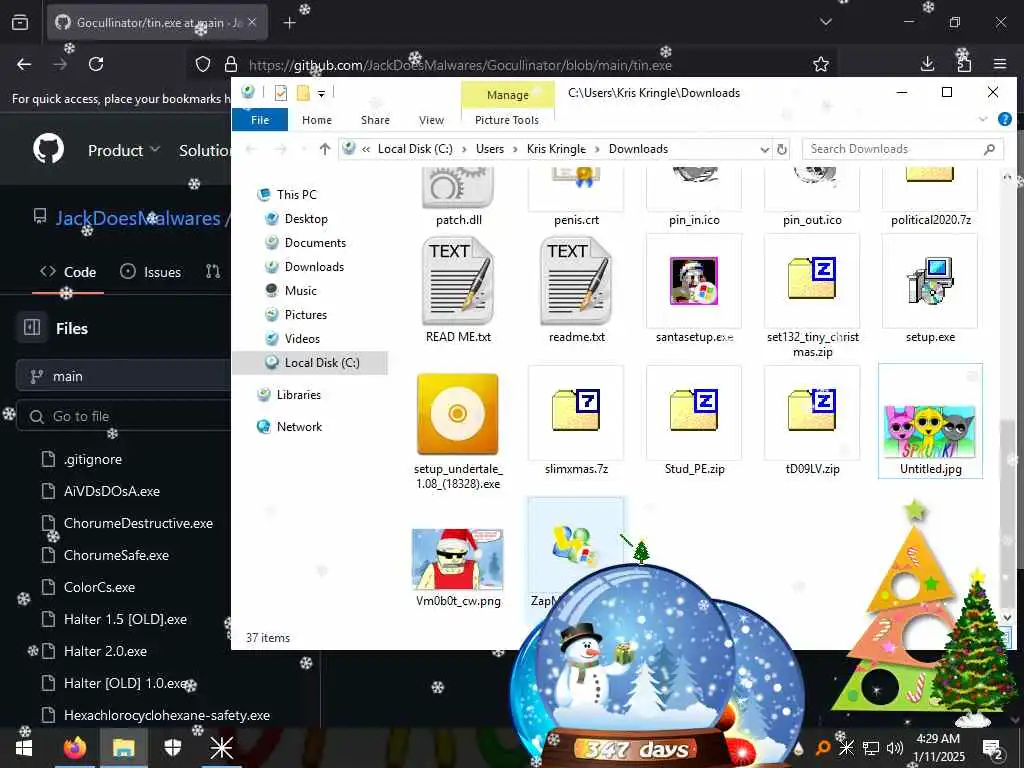This screenshot has width=1024, height=768.
Task: Click Explorer up-directory arrow
Action: 325,149
